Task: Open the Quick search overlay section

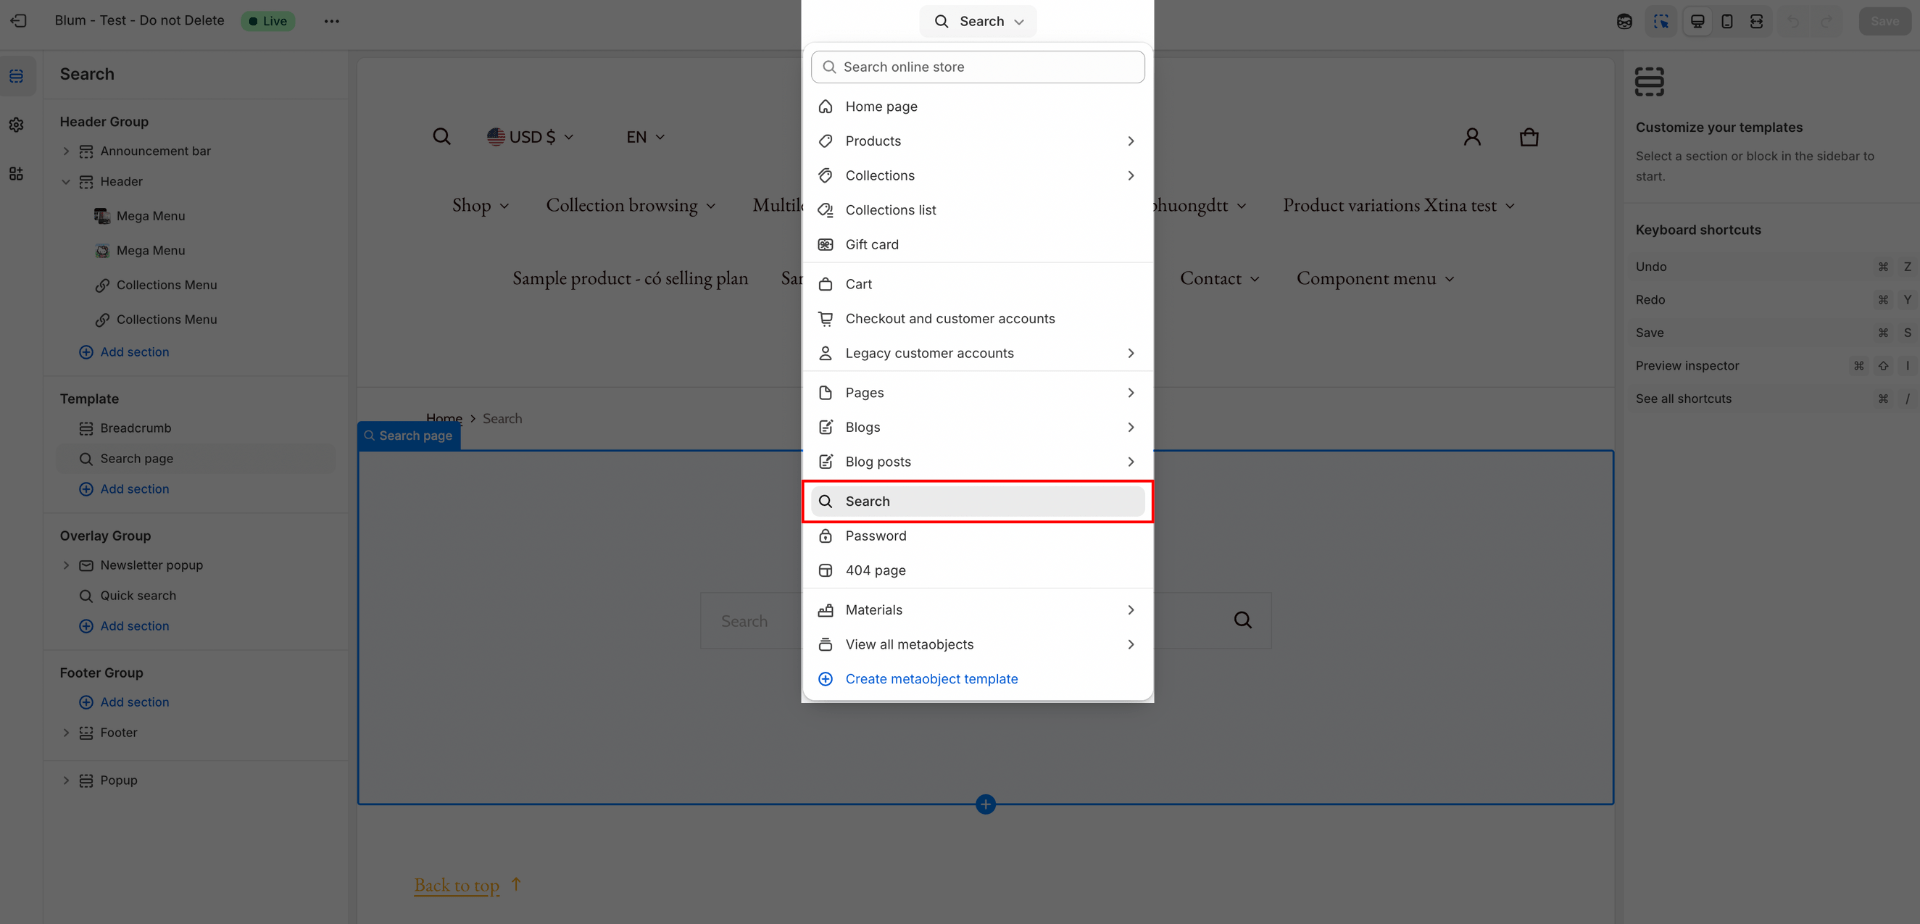Action: (x=138, y=595)
